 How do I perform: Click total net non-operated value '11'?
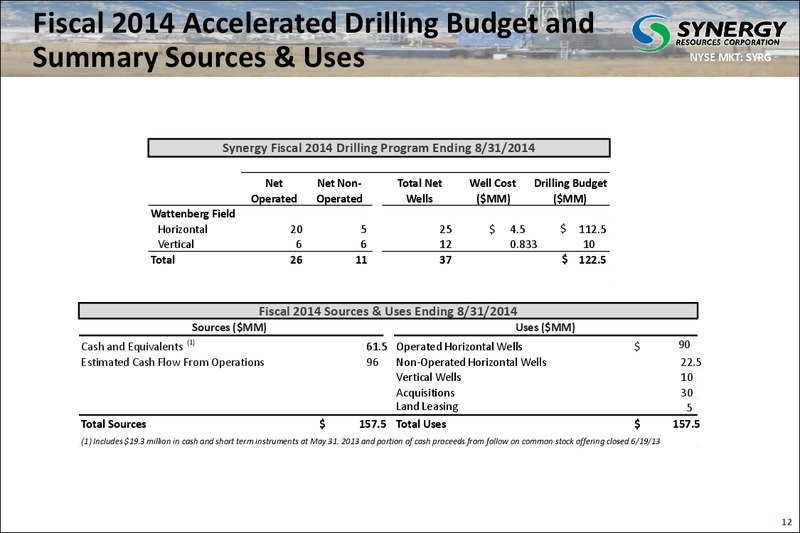pos(361,260)
